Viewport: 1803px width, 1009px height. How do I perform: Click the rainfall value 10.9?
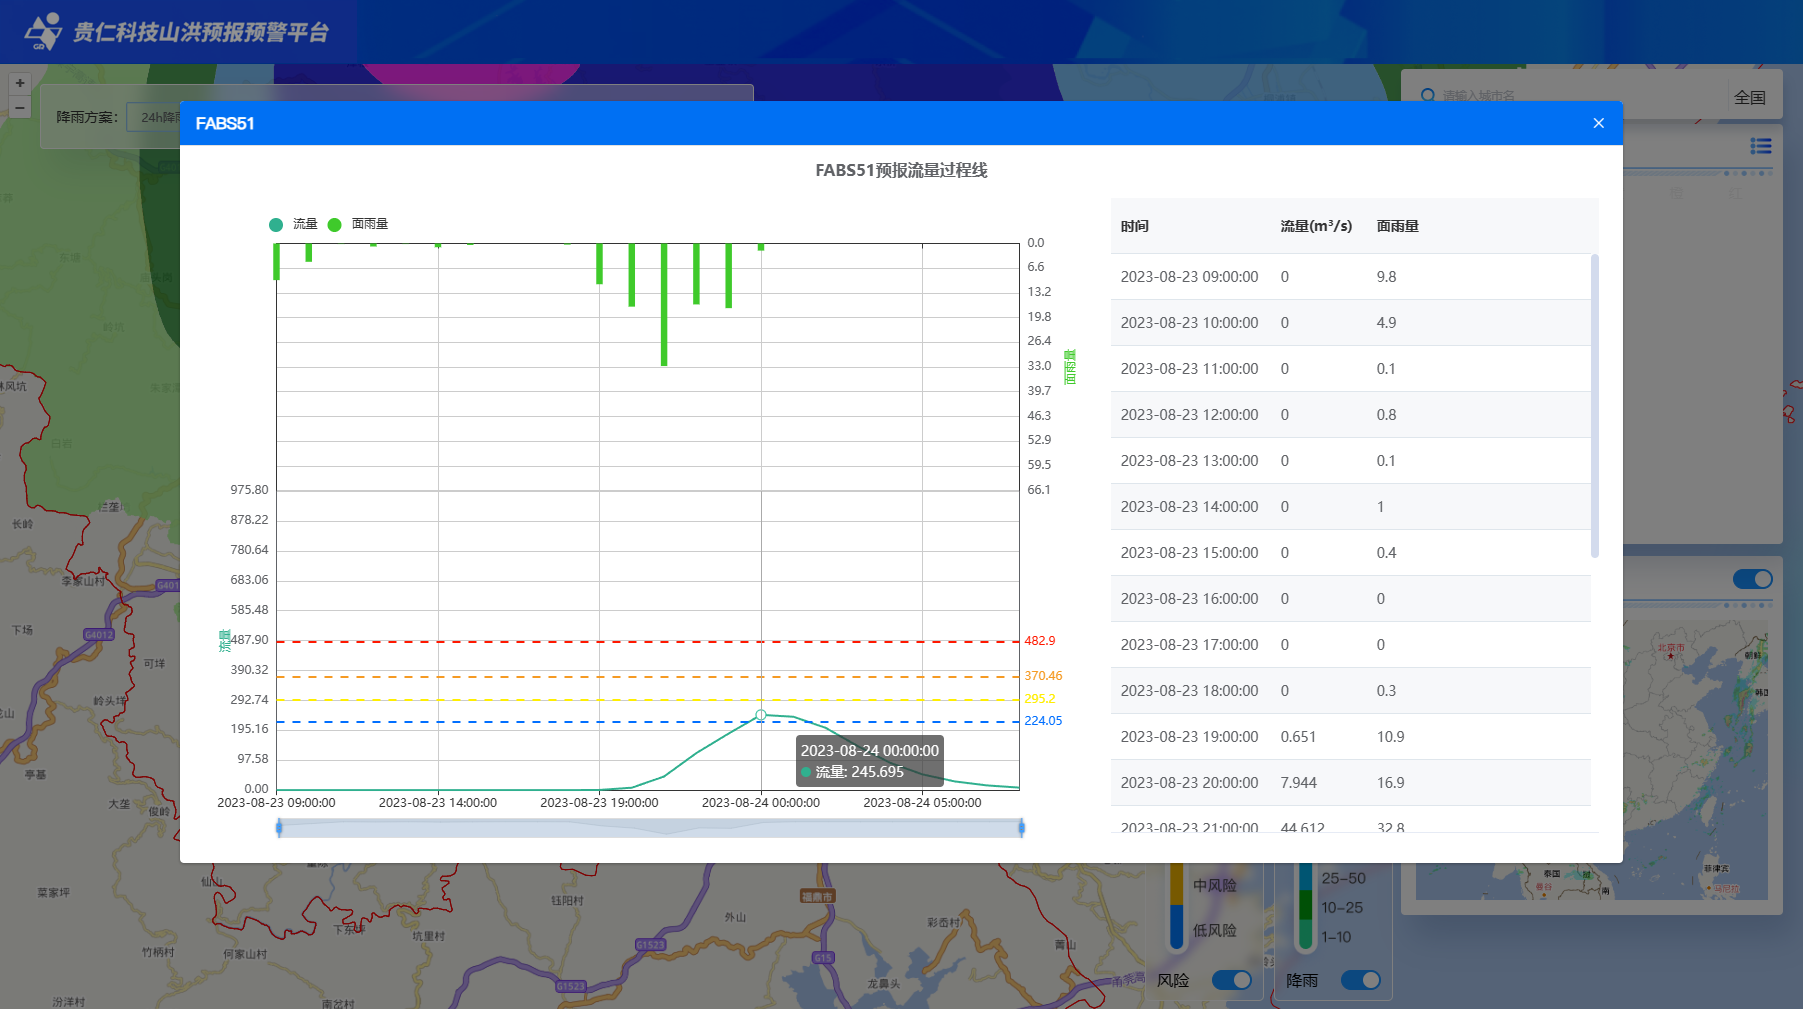pyautogui.click(x=1390, y=737)
